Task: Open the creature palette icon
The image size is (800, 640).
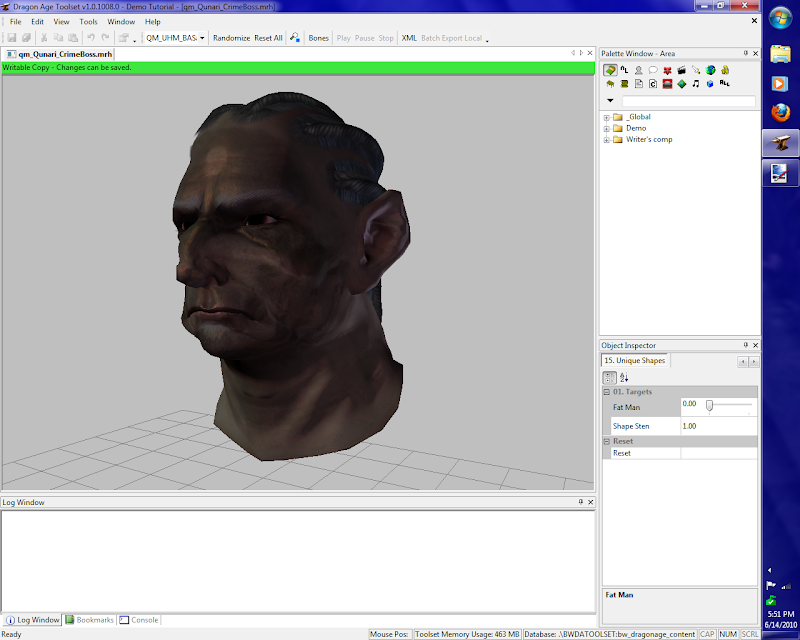Action: coord(638,70)
